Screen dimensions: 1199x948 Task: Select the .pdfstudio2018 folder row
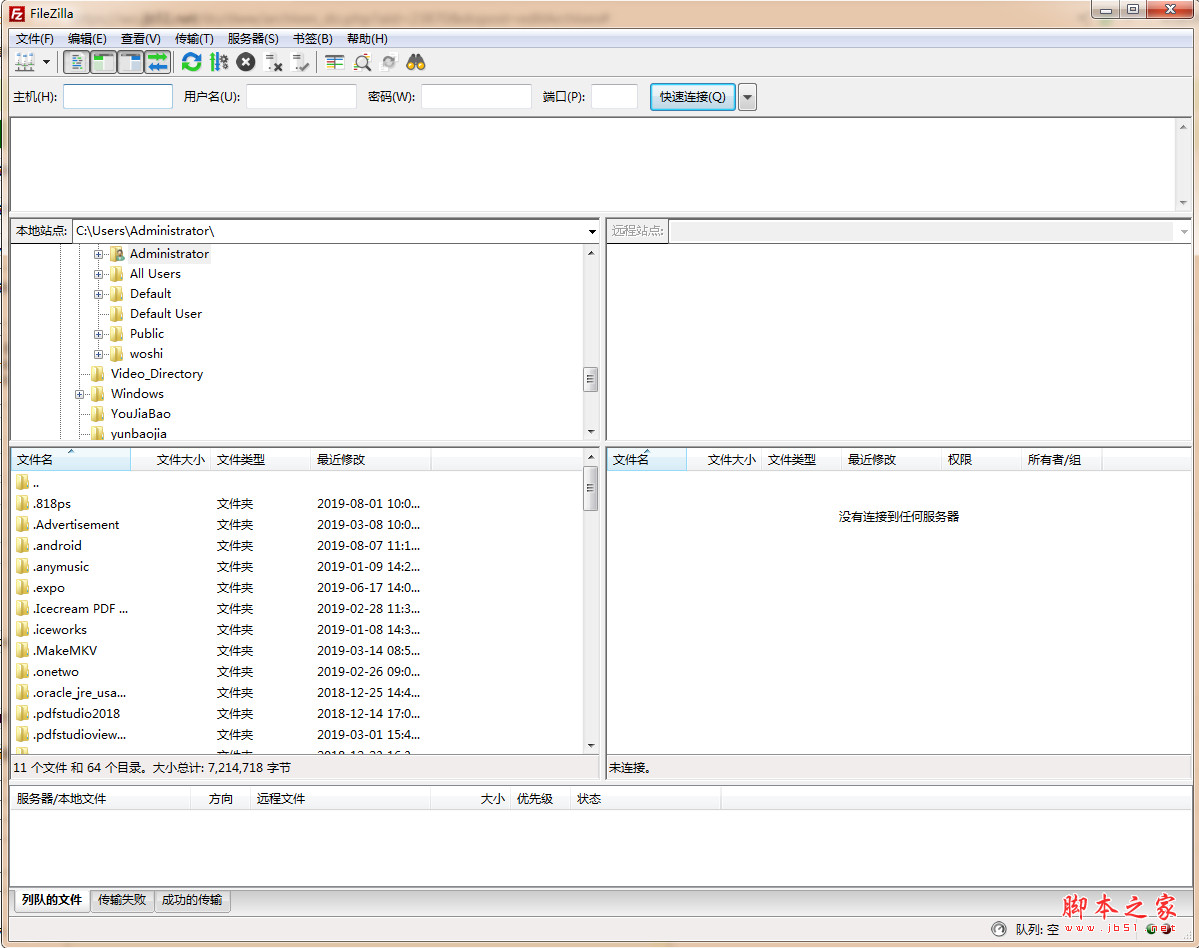(x=298, y=714)
